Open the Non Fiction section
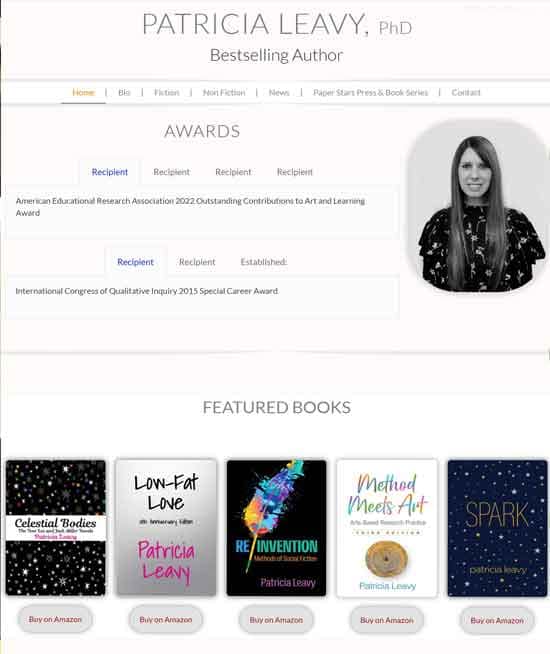 coord(224,93)
